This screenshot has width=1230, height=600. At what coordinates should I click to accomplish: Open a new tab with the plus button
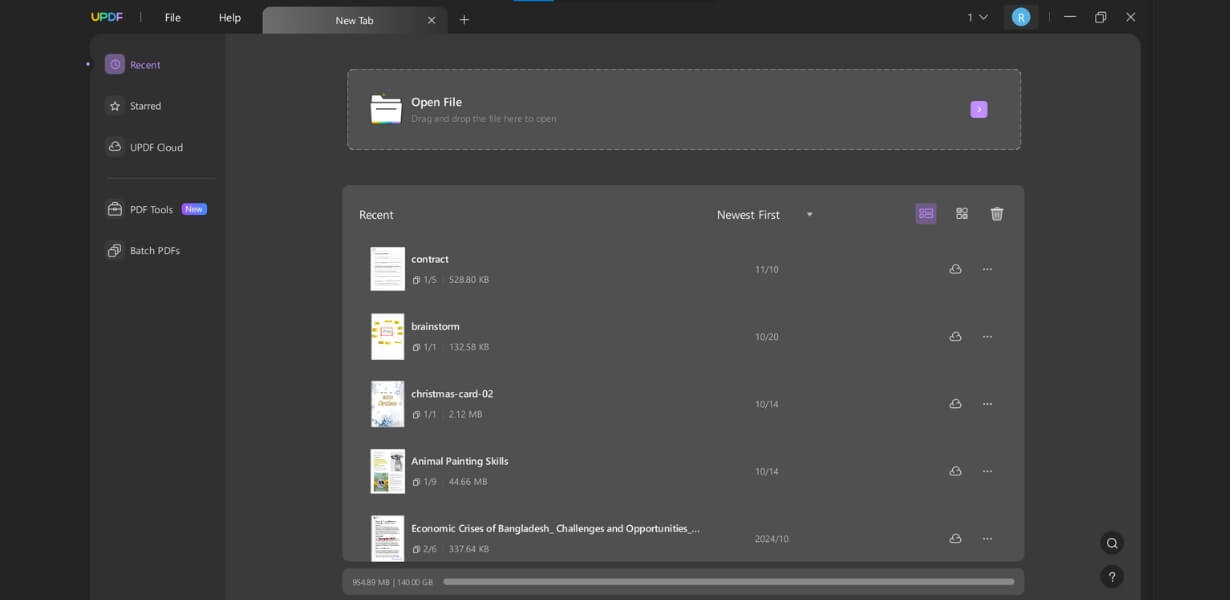point(464,18)
